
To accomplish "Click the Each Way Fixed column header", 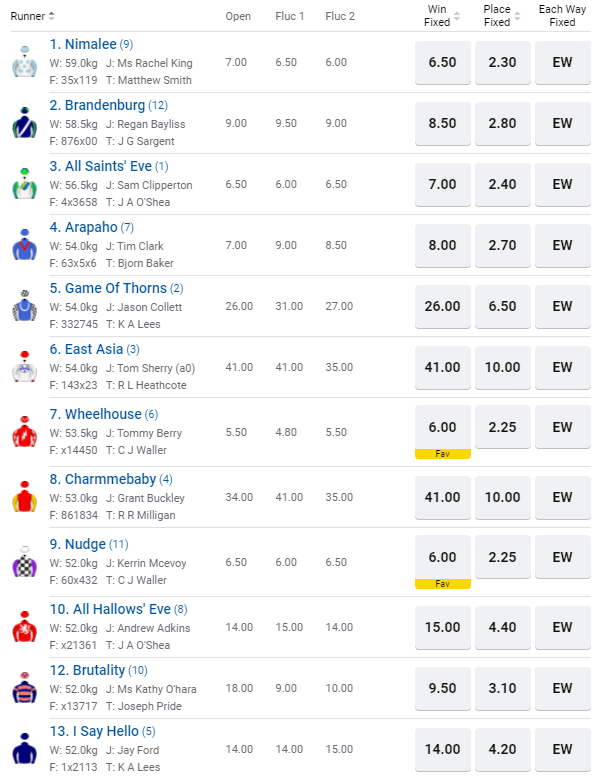I will pyautogui.click(x=562, y=16).
